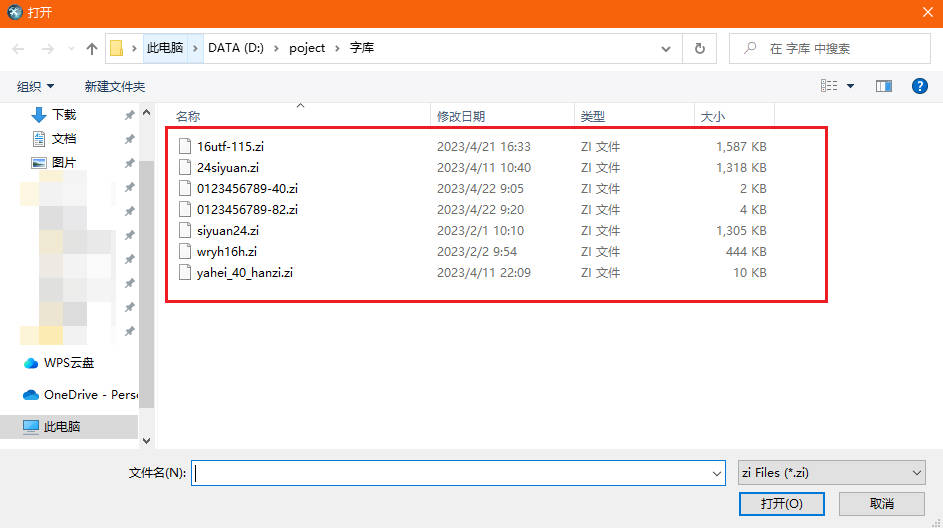Open the 组织 menu
The image size is (943, 528).
click(x=36, y=87)
